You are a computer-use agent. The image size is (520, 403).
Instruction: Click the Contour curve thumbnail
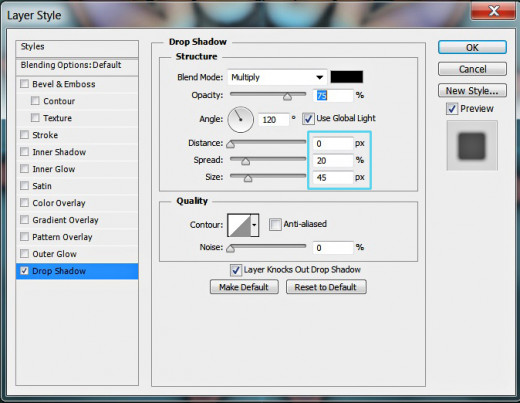tap(239, 225)
